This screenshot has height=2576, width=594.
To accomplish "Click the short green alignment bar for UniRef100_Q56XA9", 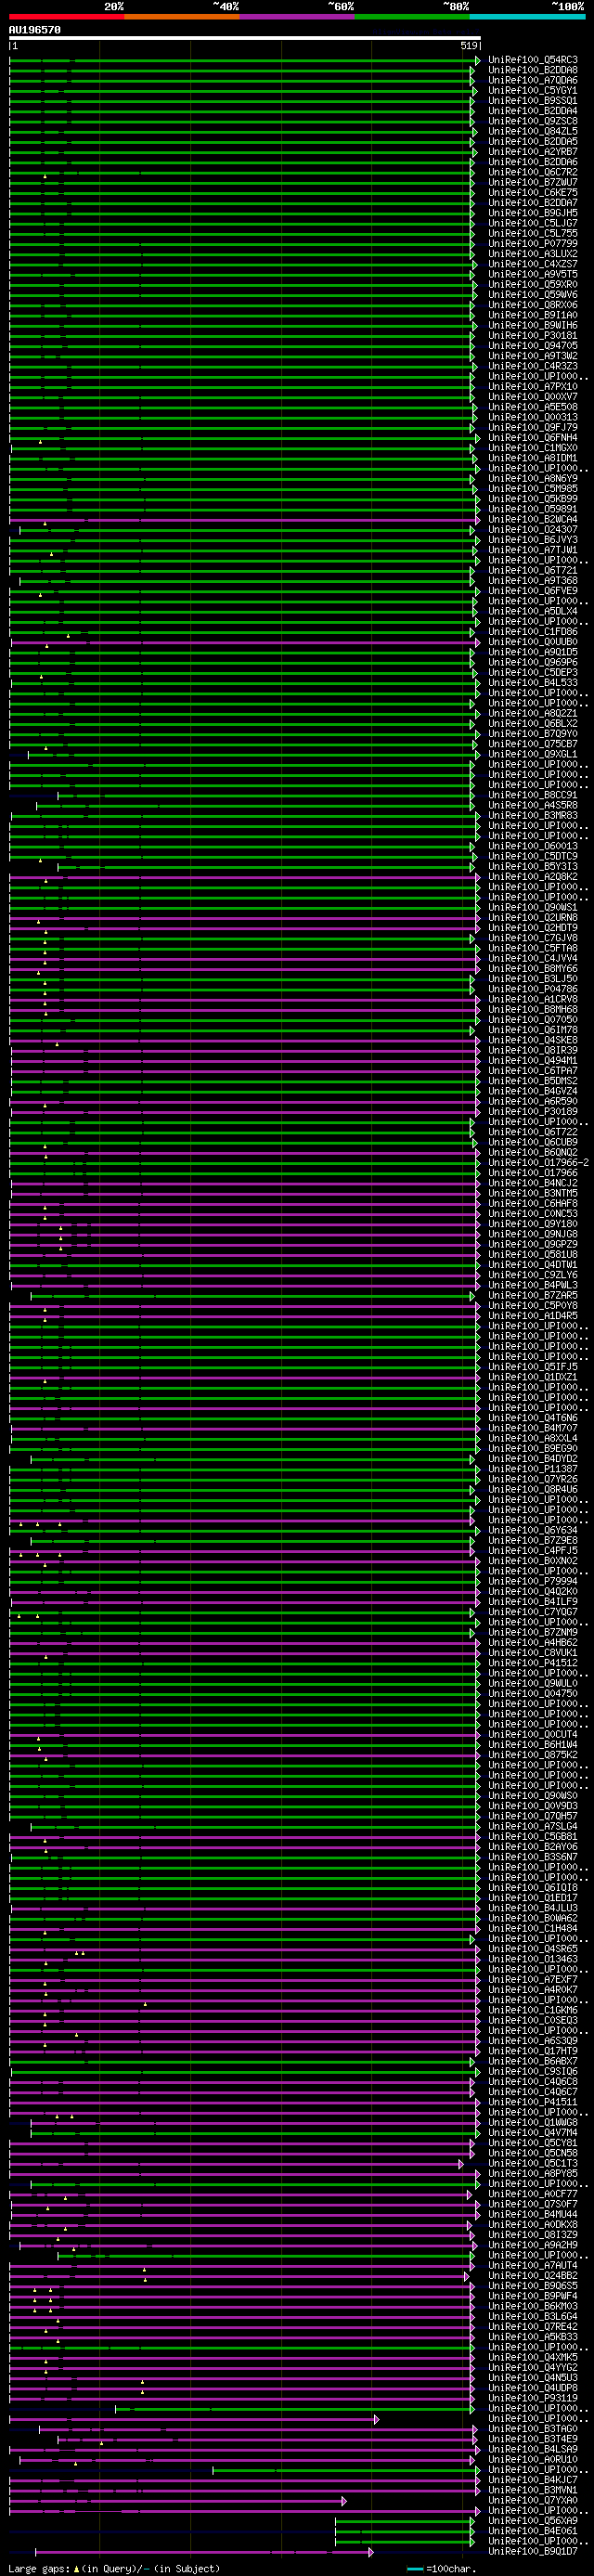I will (404, 2520).
